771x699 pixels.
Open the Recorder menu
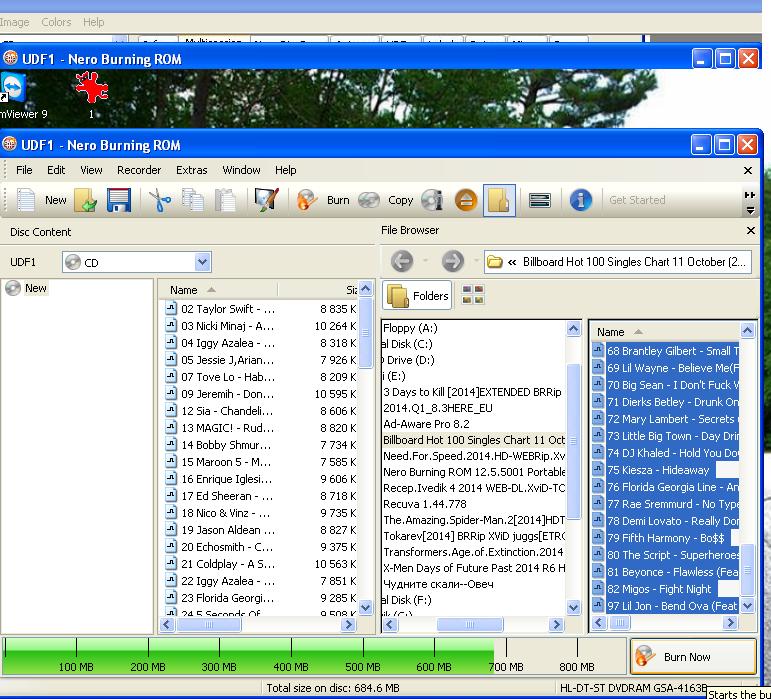[139, 170]
